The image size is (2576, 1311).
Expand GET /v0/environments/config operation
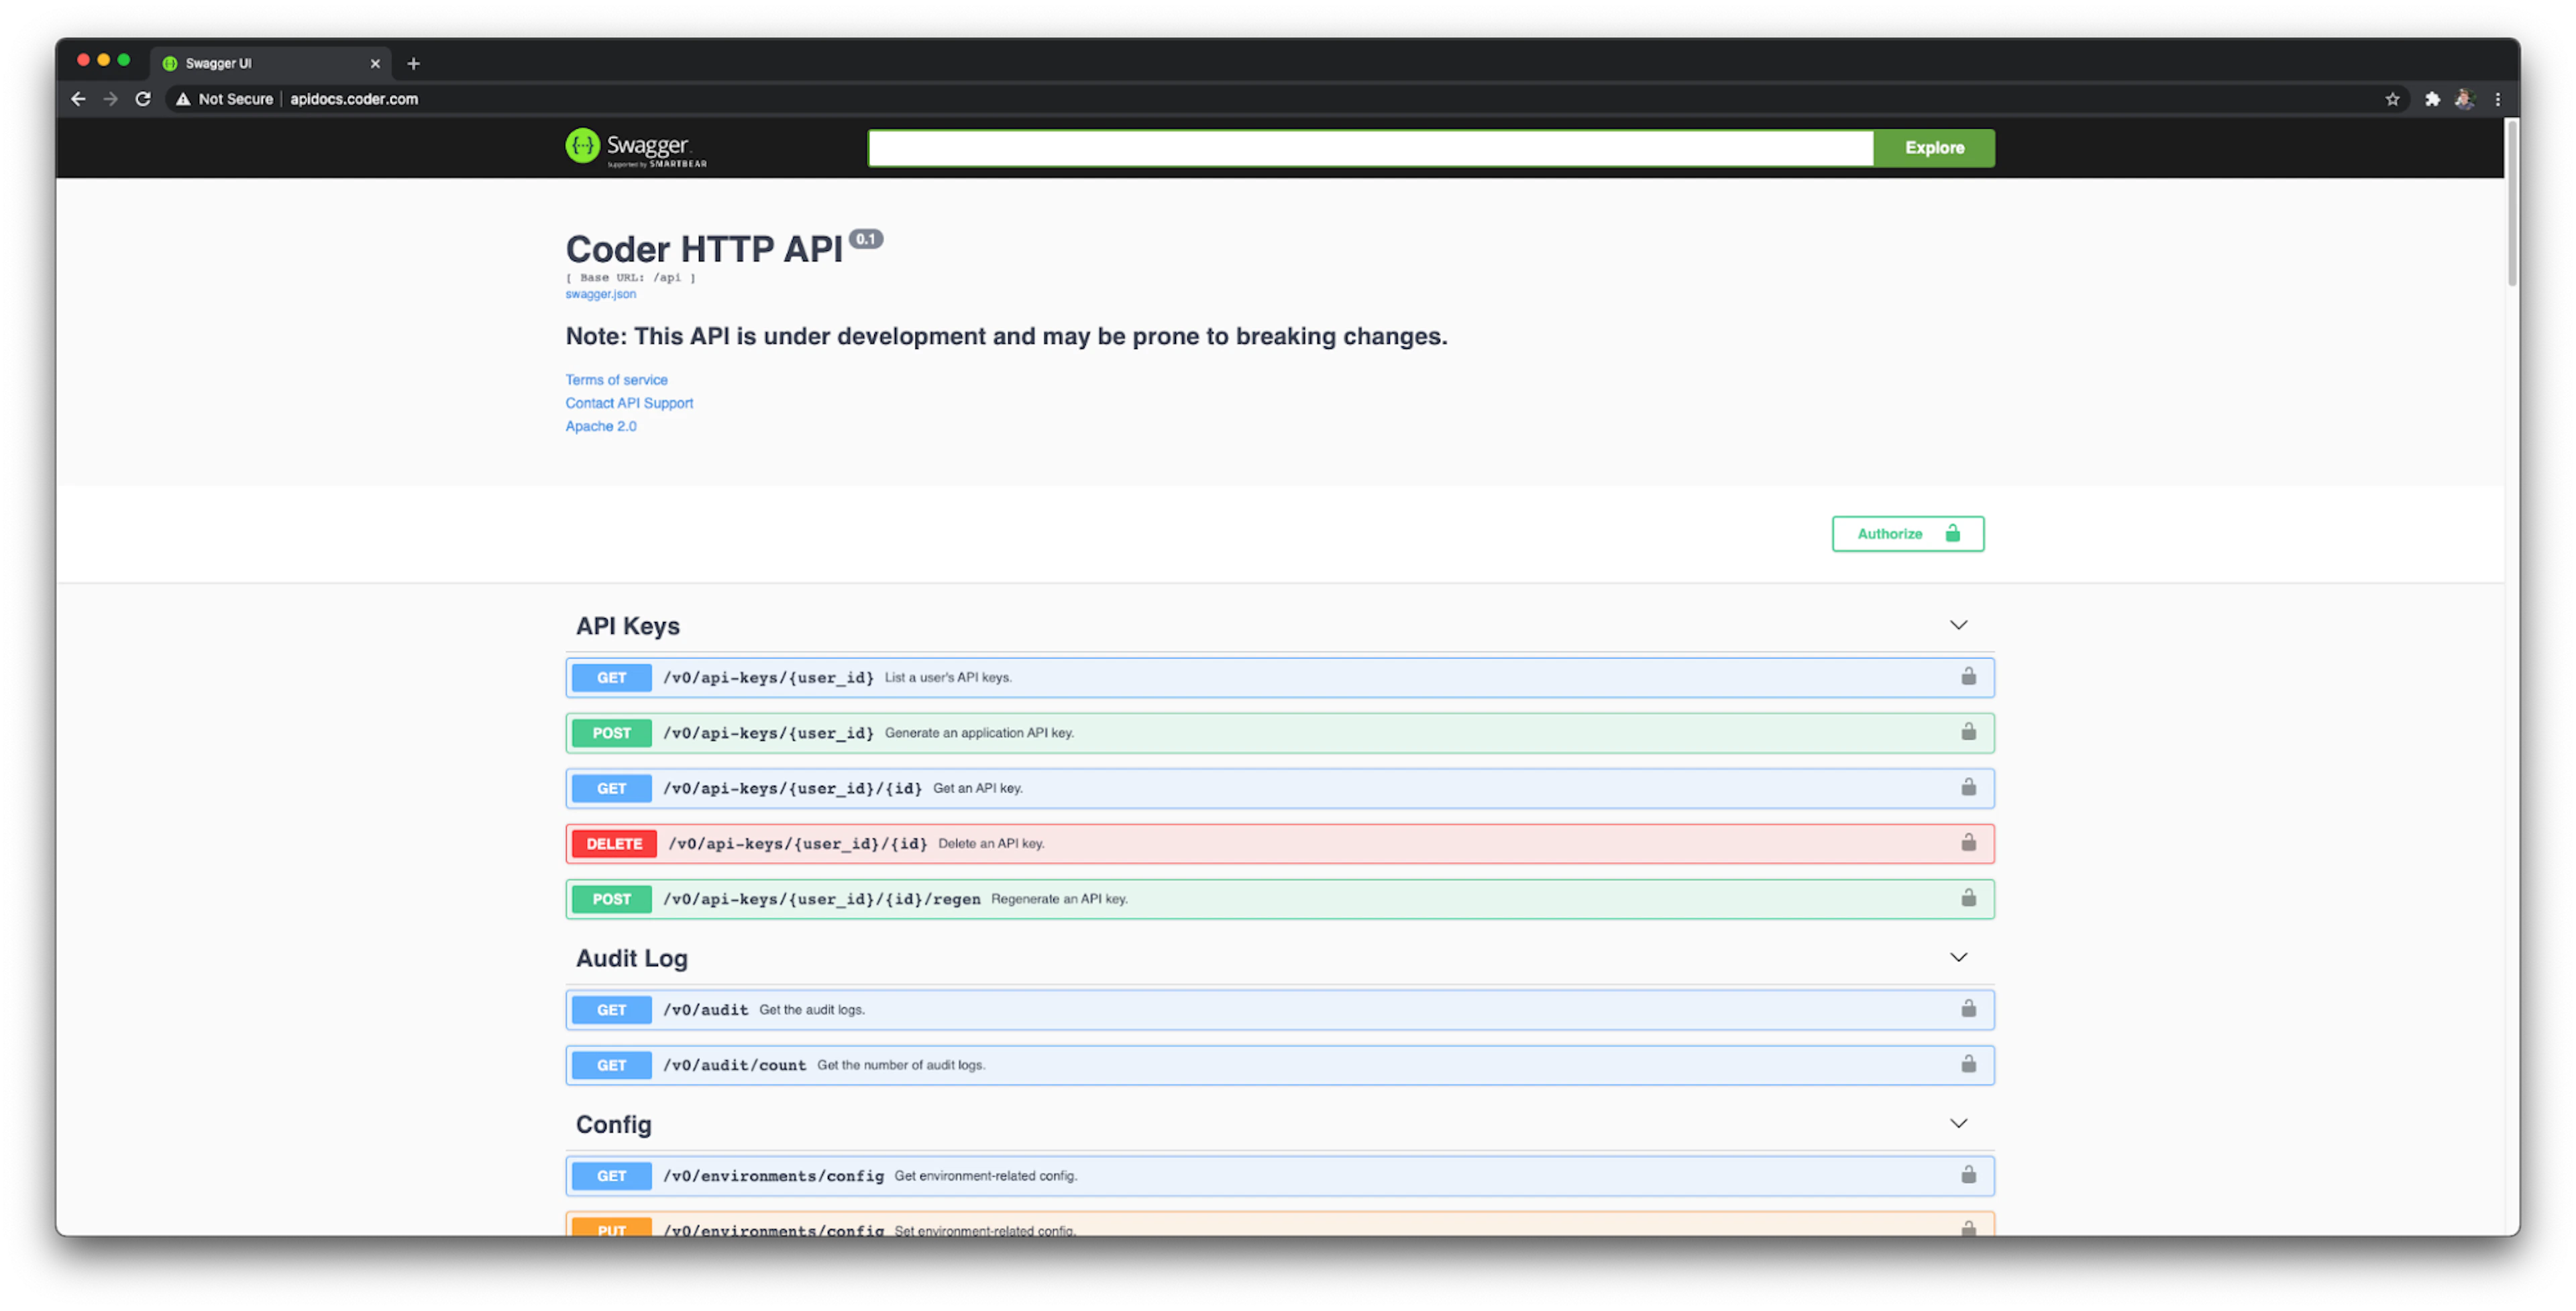[1279, 1175]
